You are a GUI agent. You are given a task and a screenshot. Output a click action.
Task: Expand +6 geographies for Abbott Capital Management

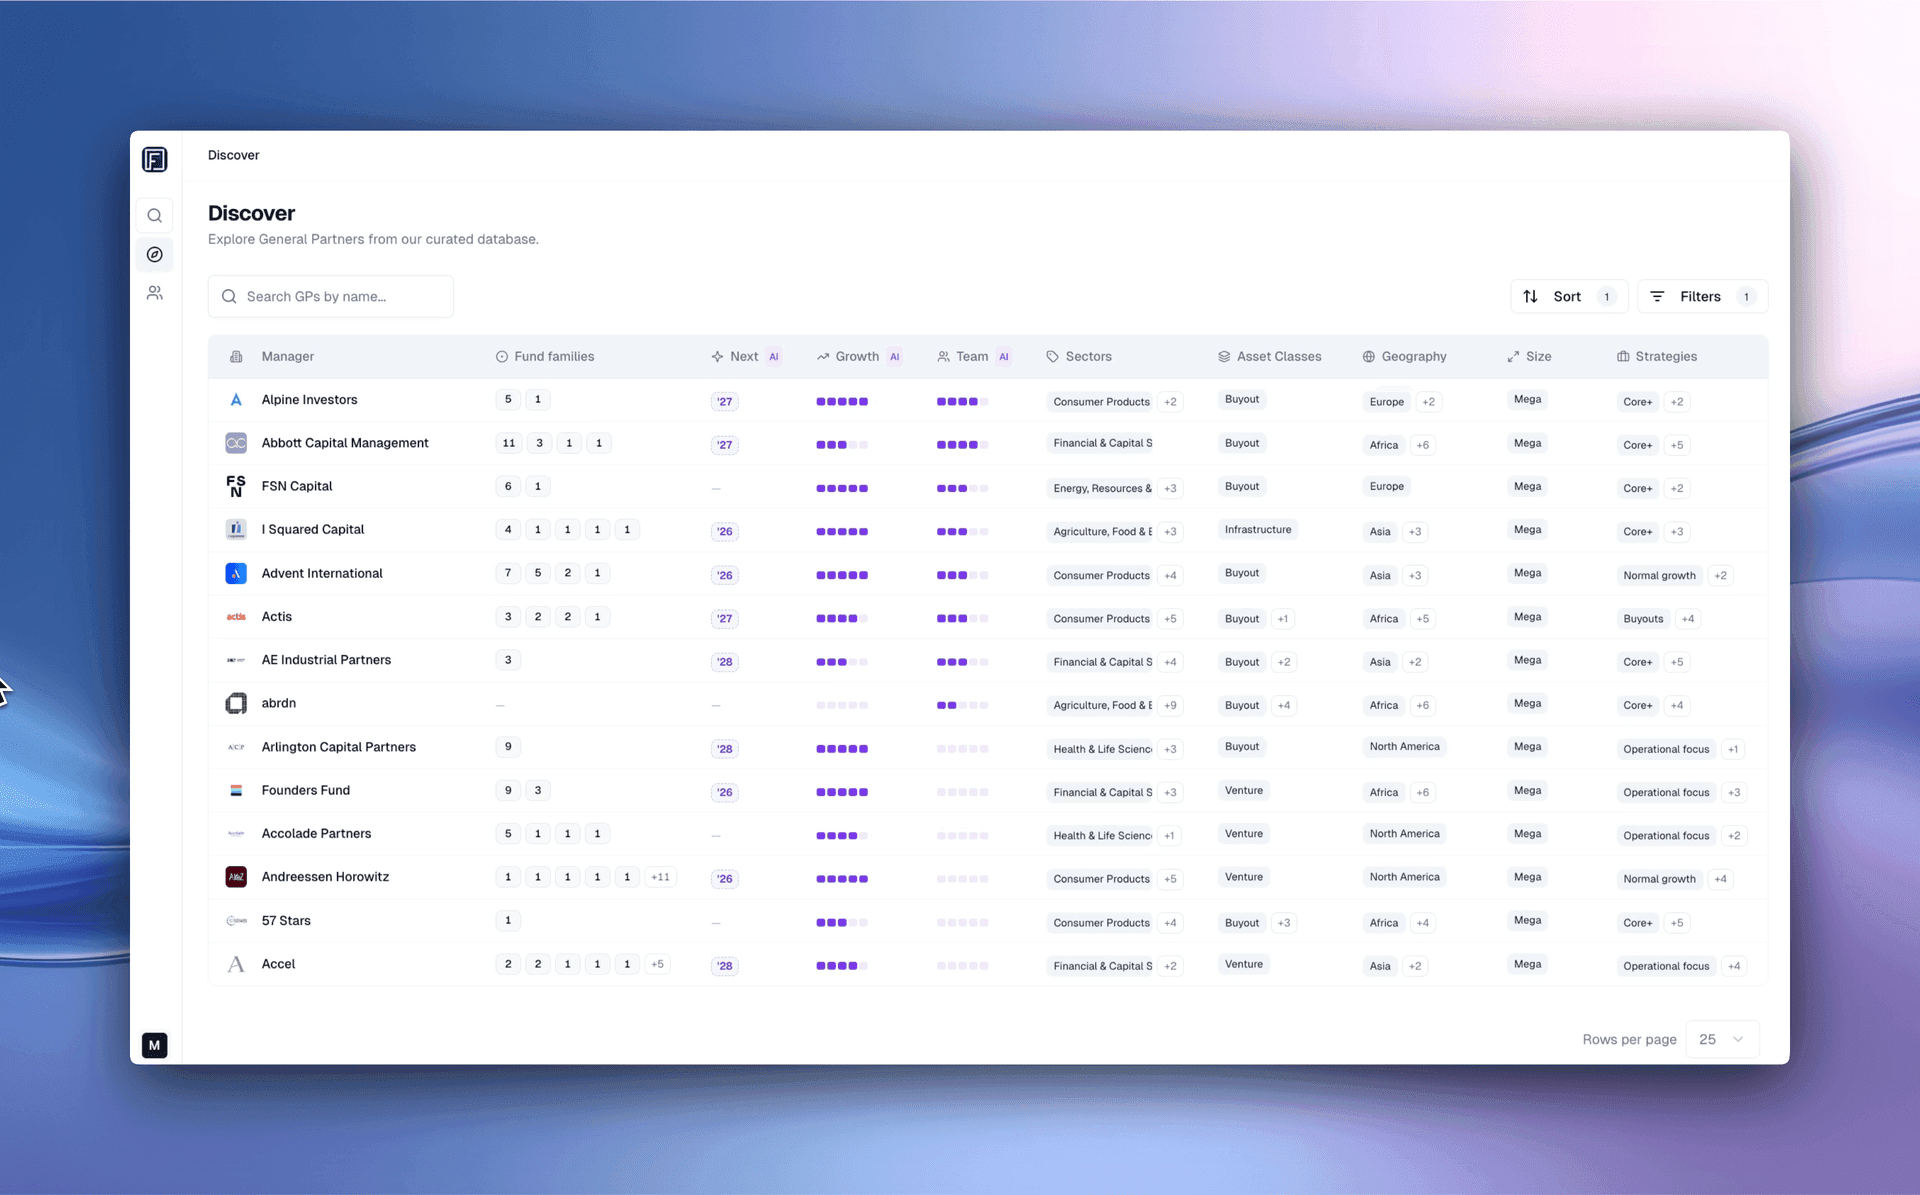click(x=1422, y=445)
